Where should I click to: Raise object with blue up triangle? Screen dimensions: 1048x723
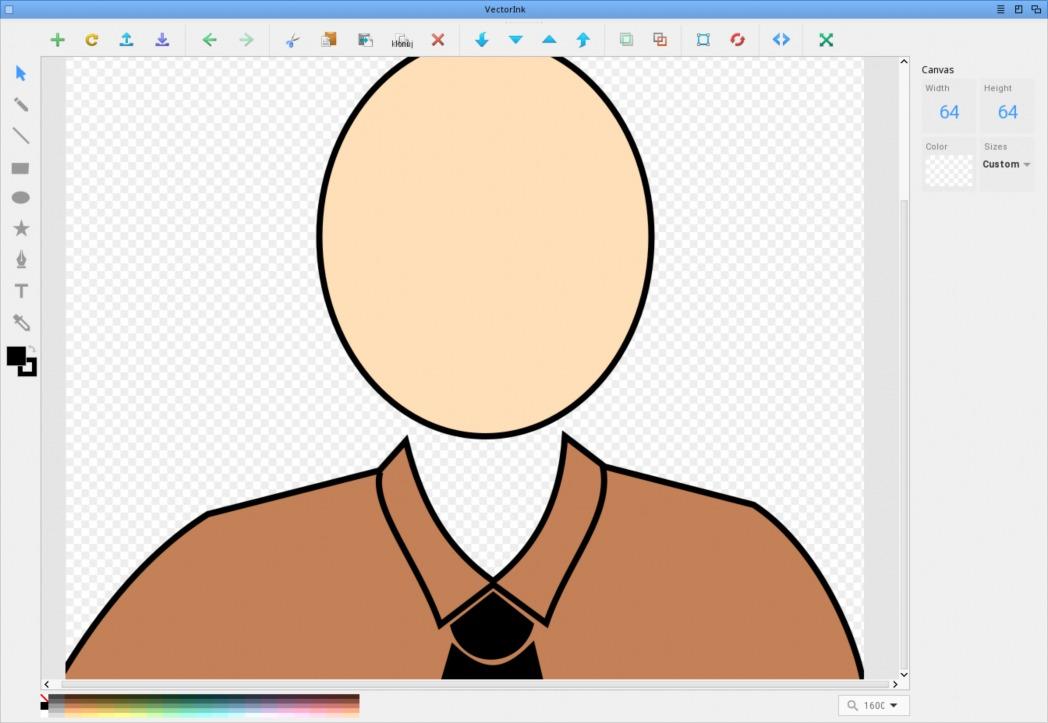(x=549, y=40)
